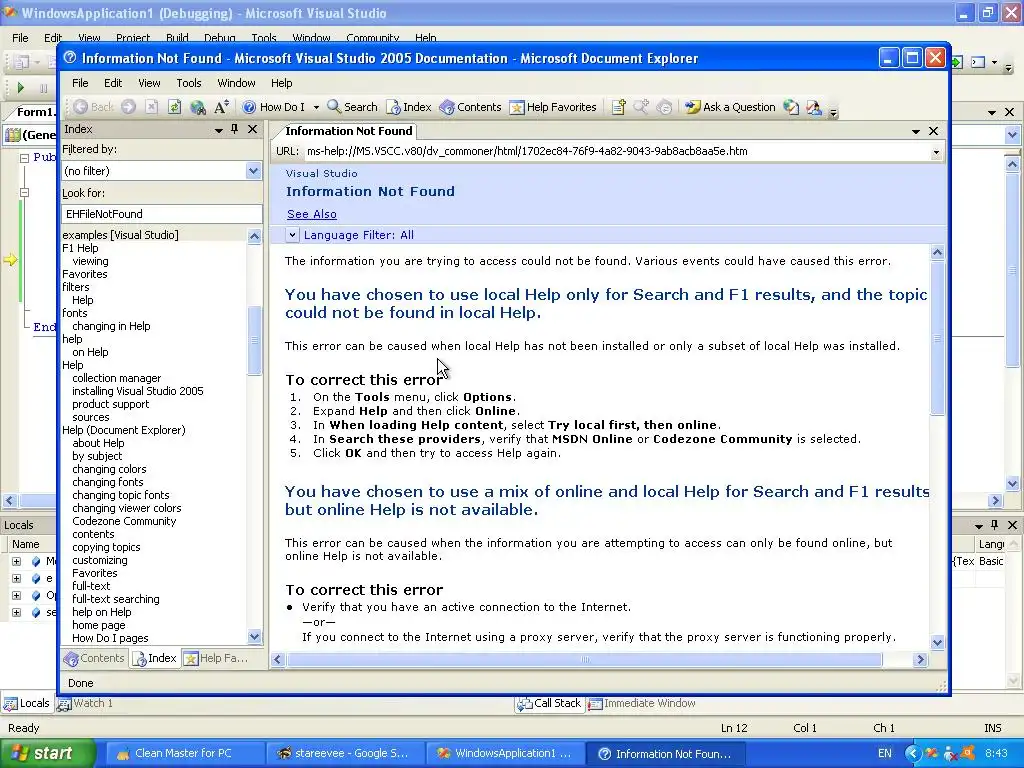Open Index from the toolbar
1024x768 pixels.
(409, 107)
